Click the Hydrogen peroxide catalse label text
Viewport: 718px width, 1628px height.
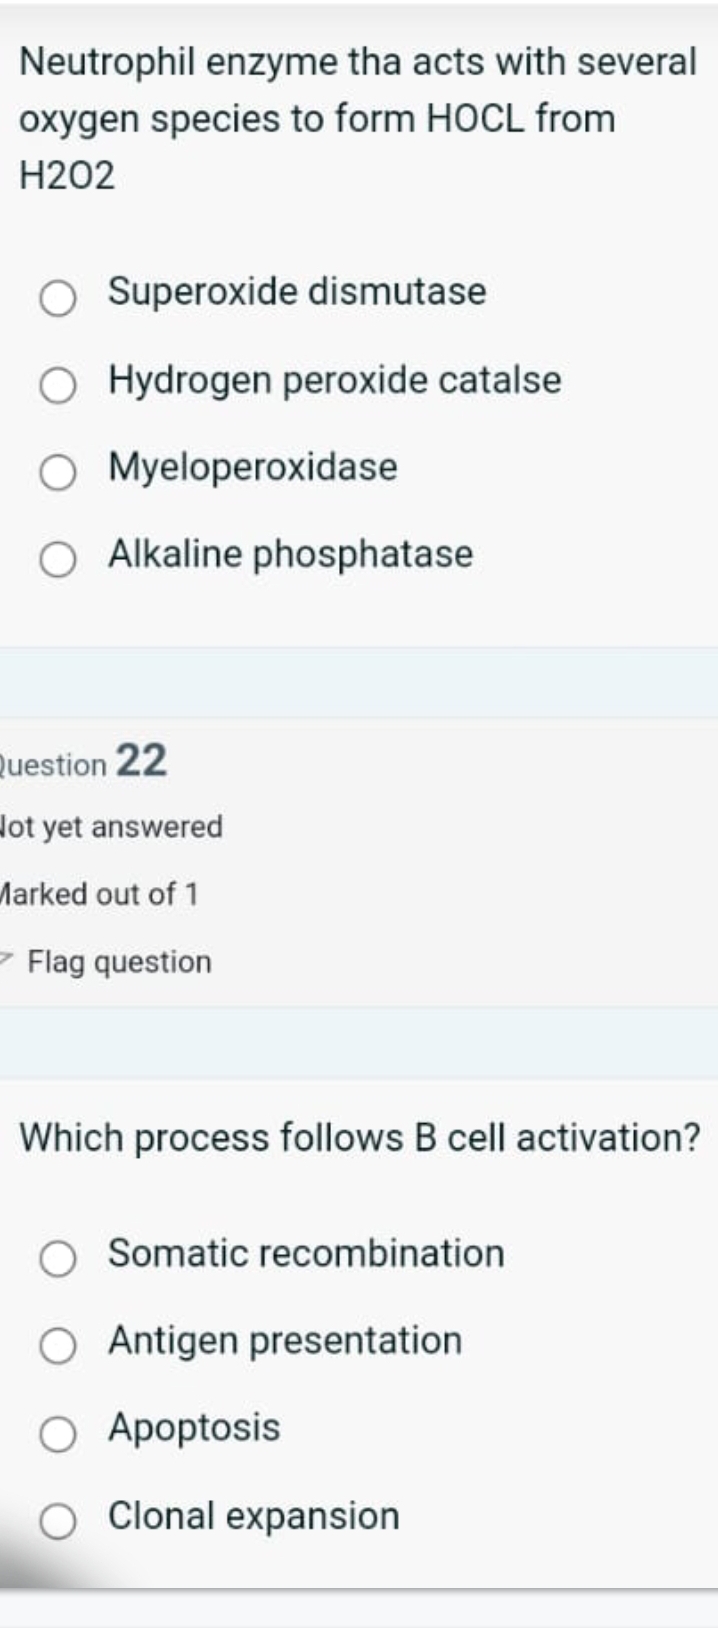(334, 380)
